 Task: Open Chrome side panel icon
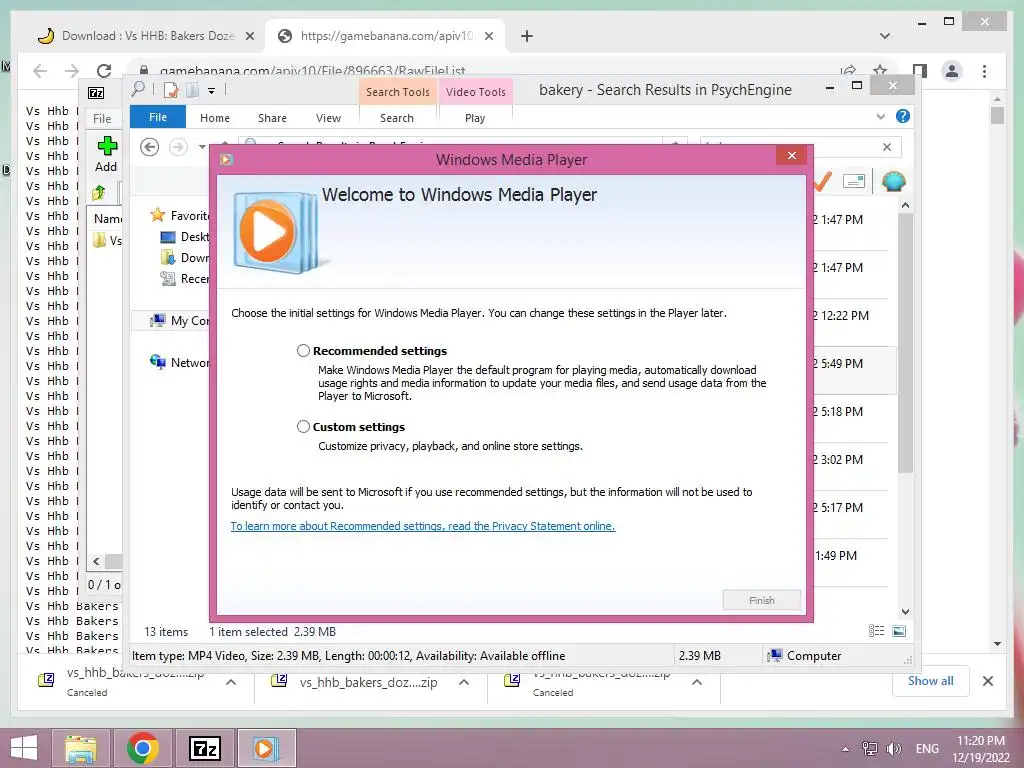920,71
